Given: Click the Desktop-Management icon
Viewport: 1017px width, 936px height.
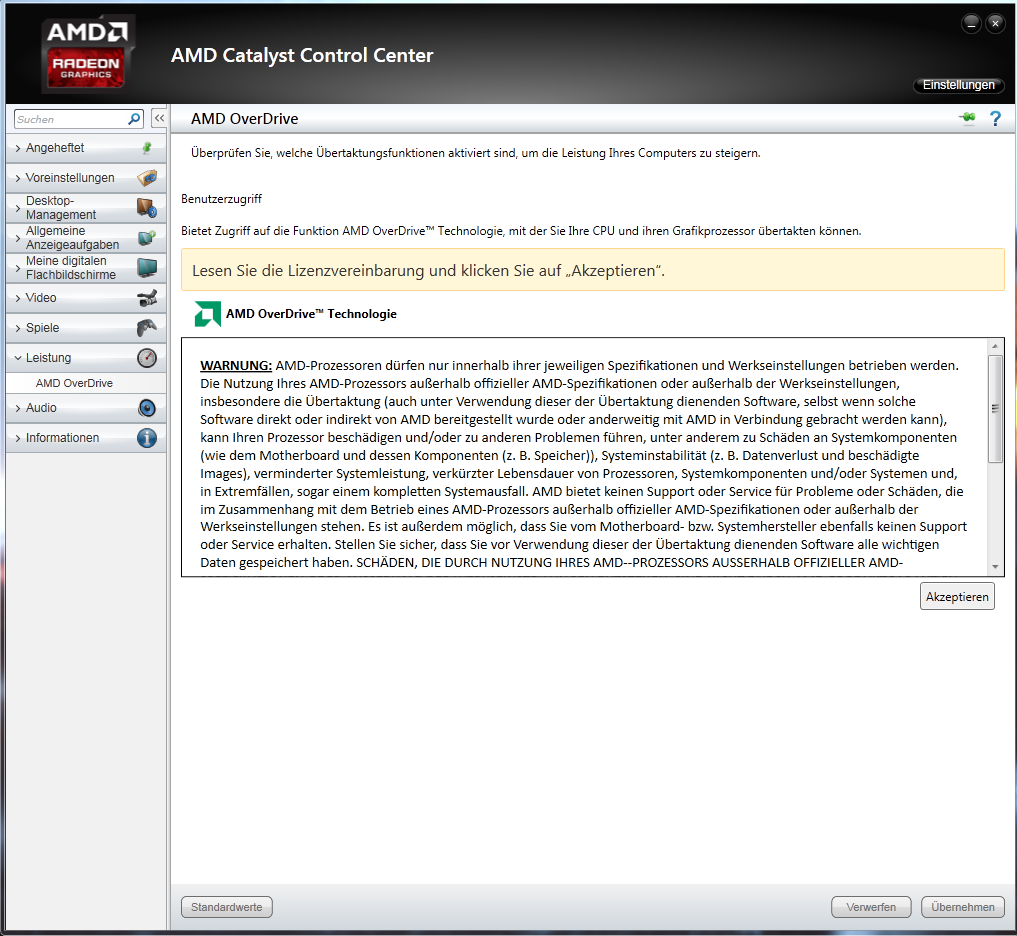Looking at the screenshot, I should (147, 208).
